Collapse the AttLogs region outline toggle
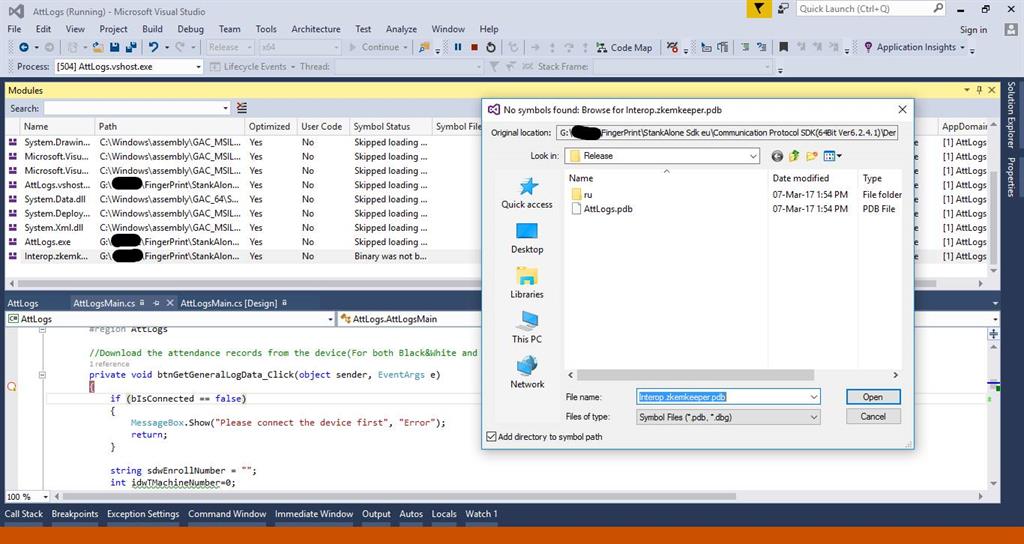Image resolution: width=1024 pixels, height=544 pixels. pyautogui.click(x=42, y=330)
